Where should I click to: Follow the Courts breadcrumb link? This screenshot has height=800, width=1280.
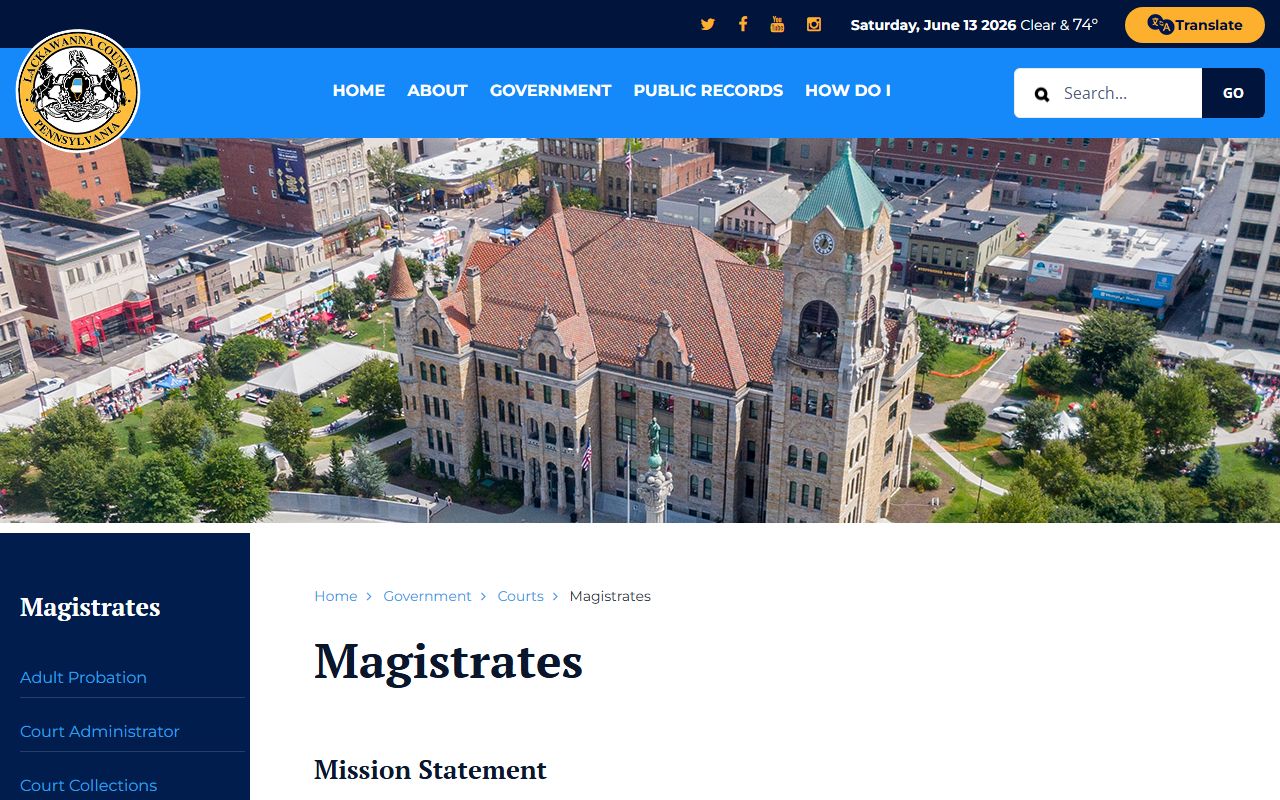(x=521, y=596)
